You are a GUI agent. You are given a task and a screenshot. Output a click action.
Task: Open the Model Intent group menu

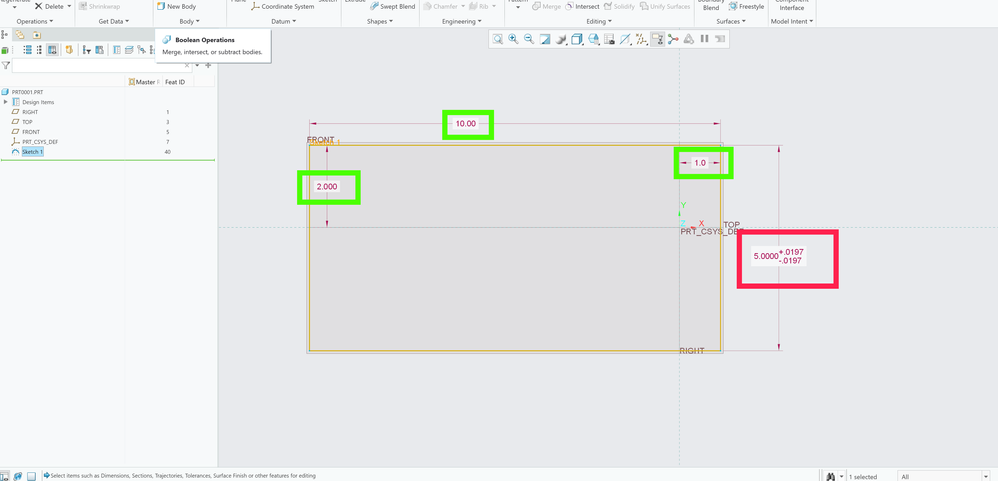(791, 21)
